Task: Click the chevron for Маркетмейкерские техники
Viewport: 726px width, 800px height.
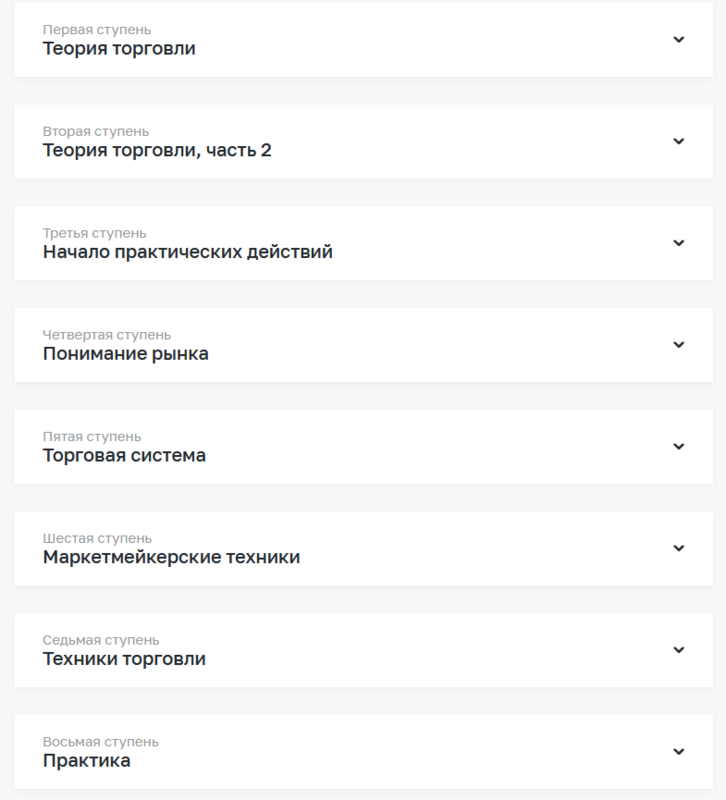Action: click(x=679, y=548)
